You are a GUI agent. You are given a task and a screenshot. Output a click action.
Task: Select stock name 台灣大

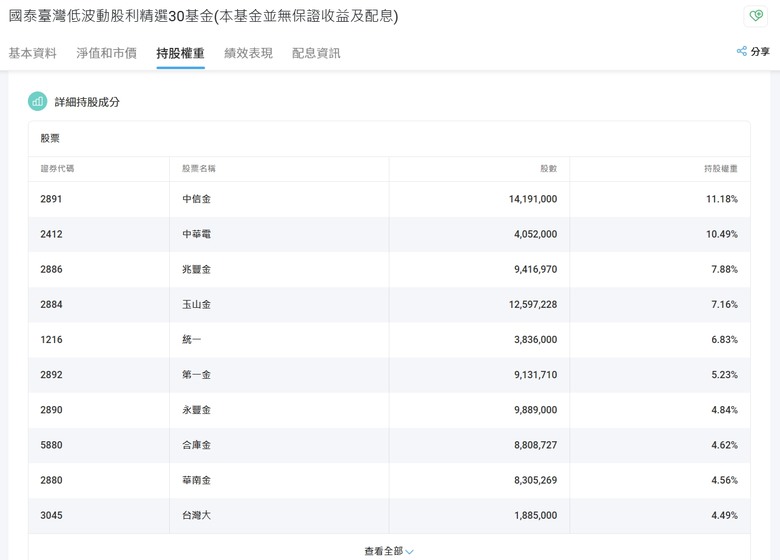pos(196,516)
